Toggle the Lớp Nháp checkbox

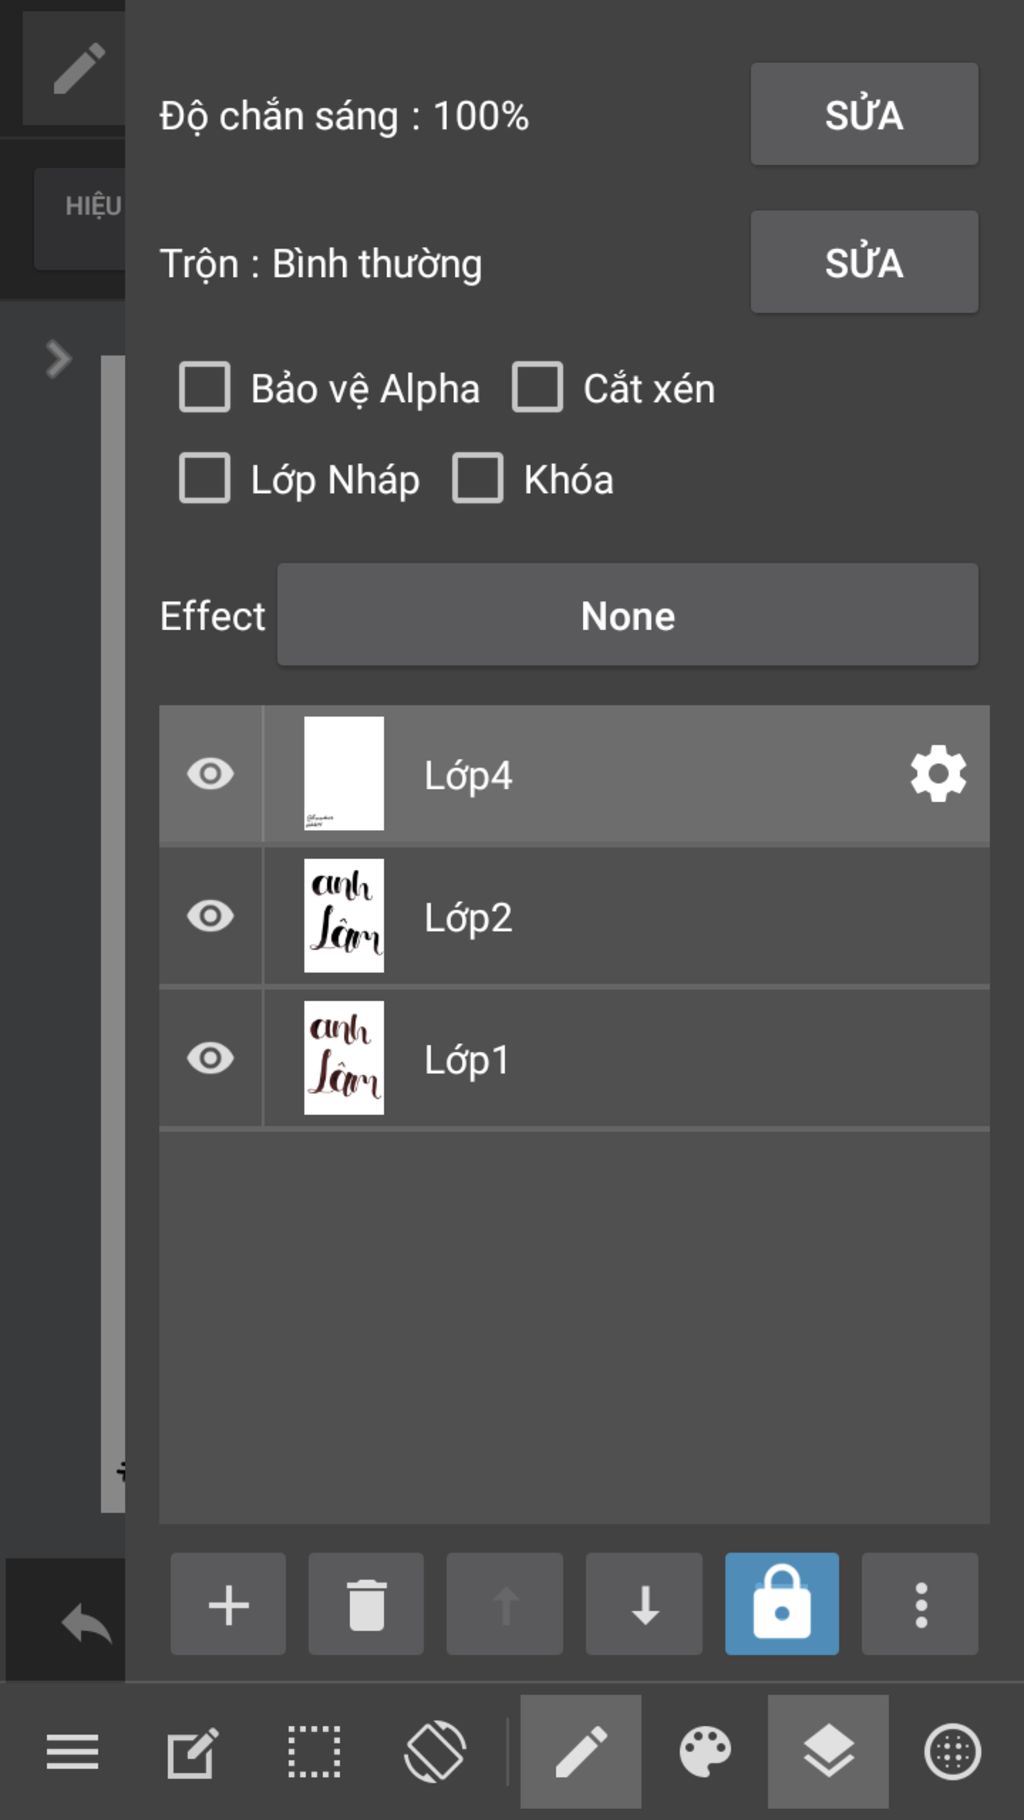204,478
